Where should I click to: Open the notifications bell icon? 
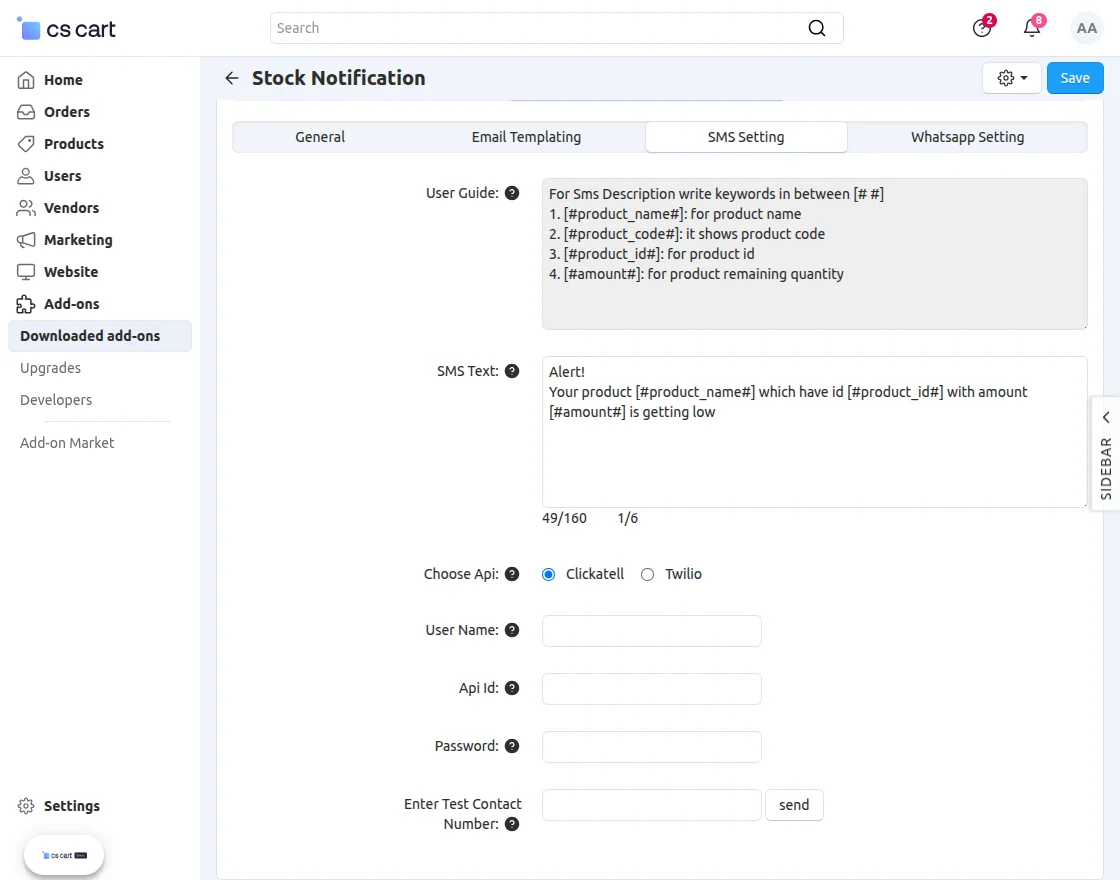click(x=1032, y=28)
